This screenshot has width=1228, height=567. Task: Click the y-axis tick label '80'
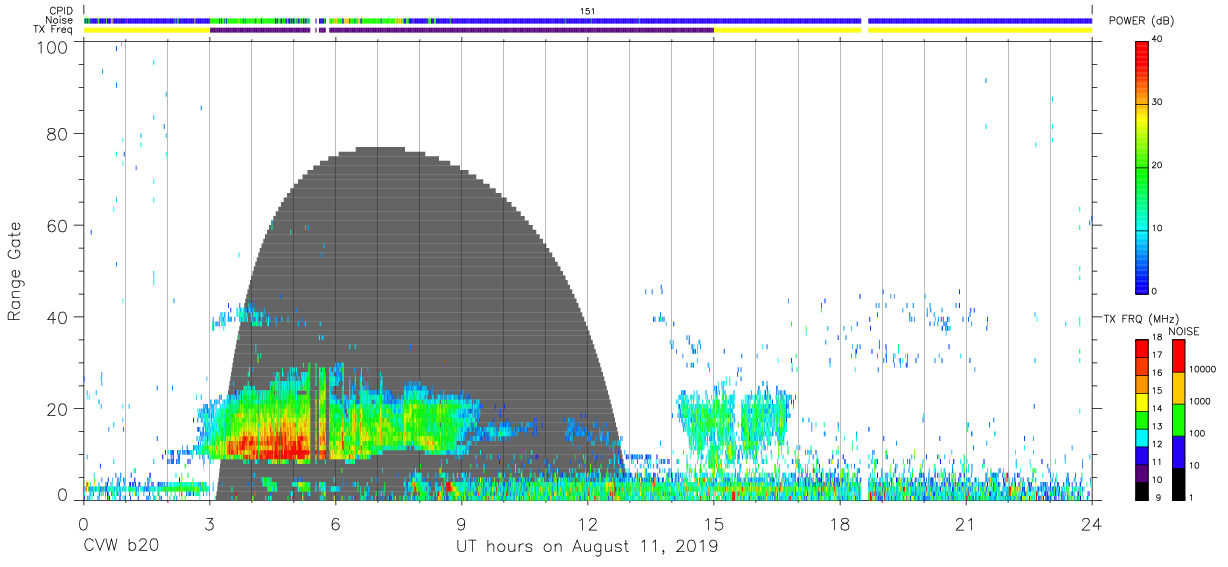pyautogui.click(x=58, y=134)
